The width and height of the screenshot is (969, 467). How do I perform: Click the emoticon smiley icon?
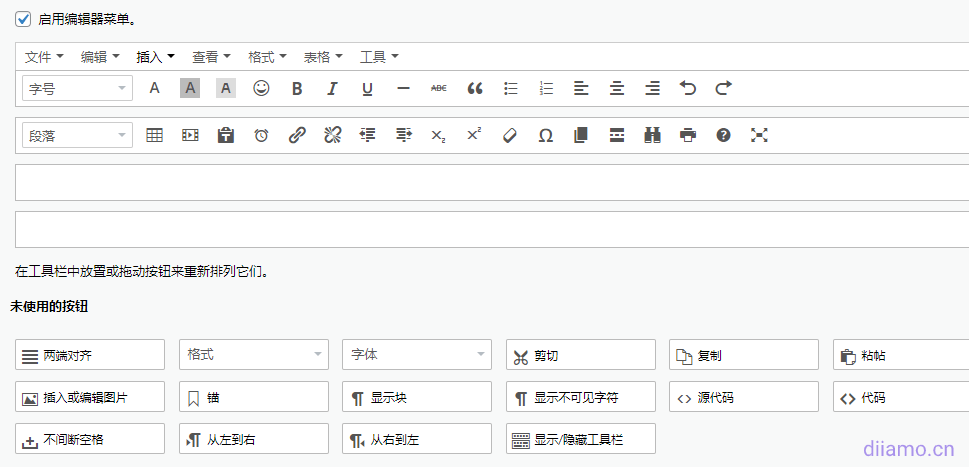tap(261, 88)
